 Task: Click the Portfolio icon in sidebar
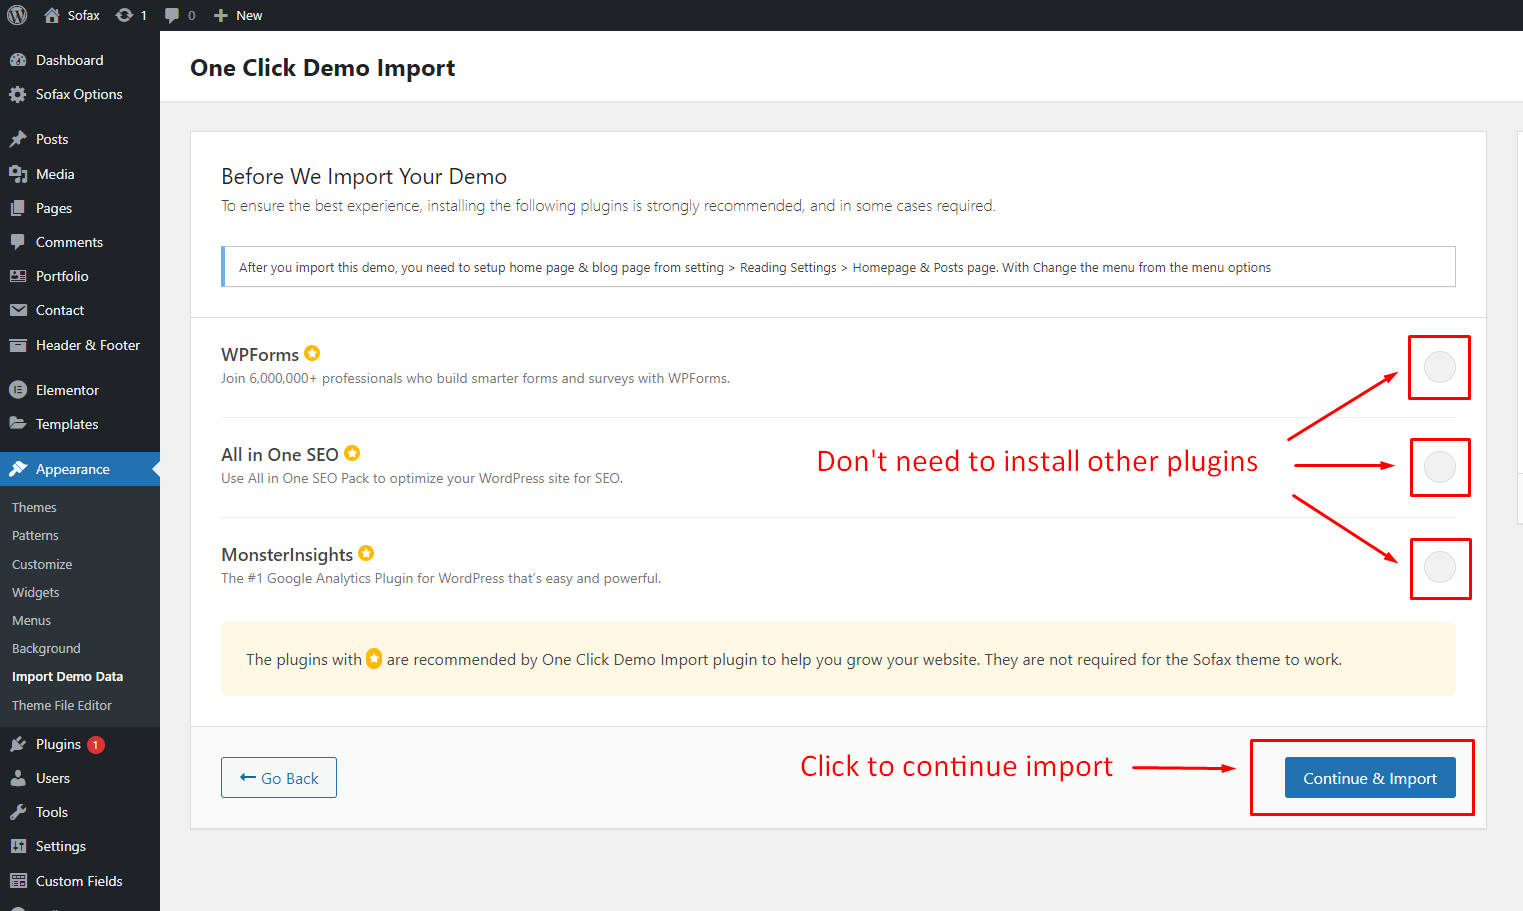18,276
